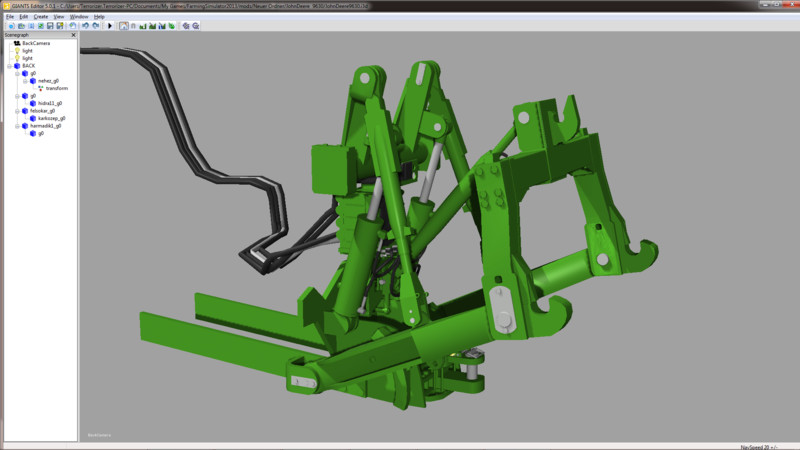
Task: Redo the action via toolbar arrow
Action: tap(95, 26)
